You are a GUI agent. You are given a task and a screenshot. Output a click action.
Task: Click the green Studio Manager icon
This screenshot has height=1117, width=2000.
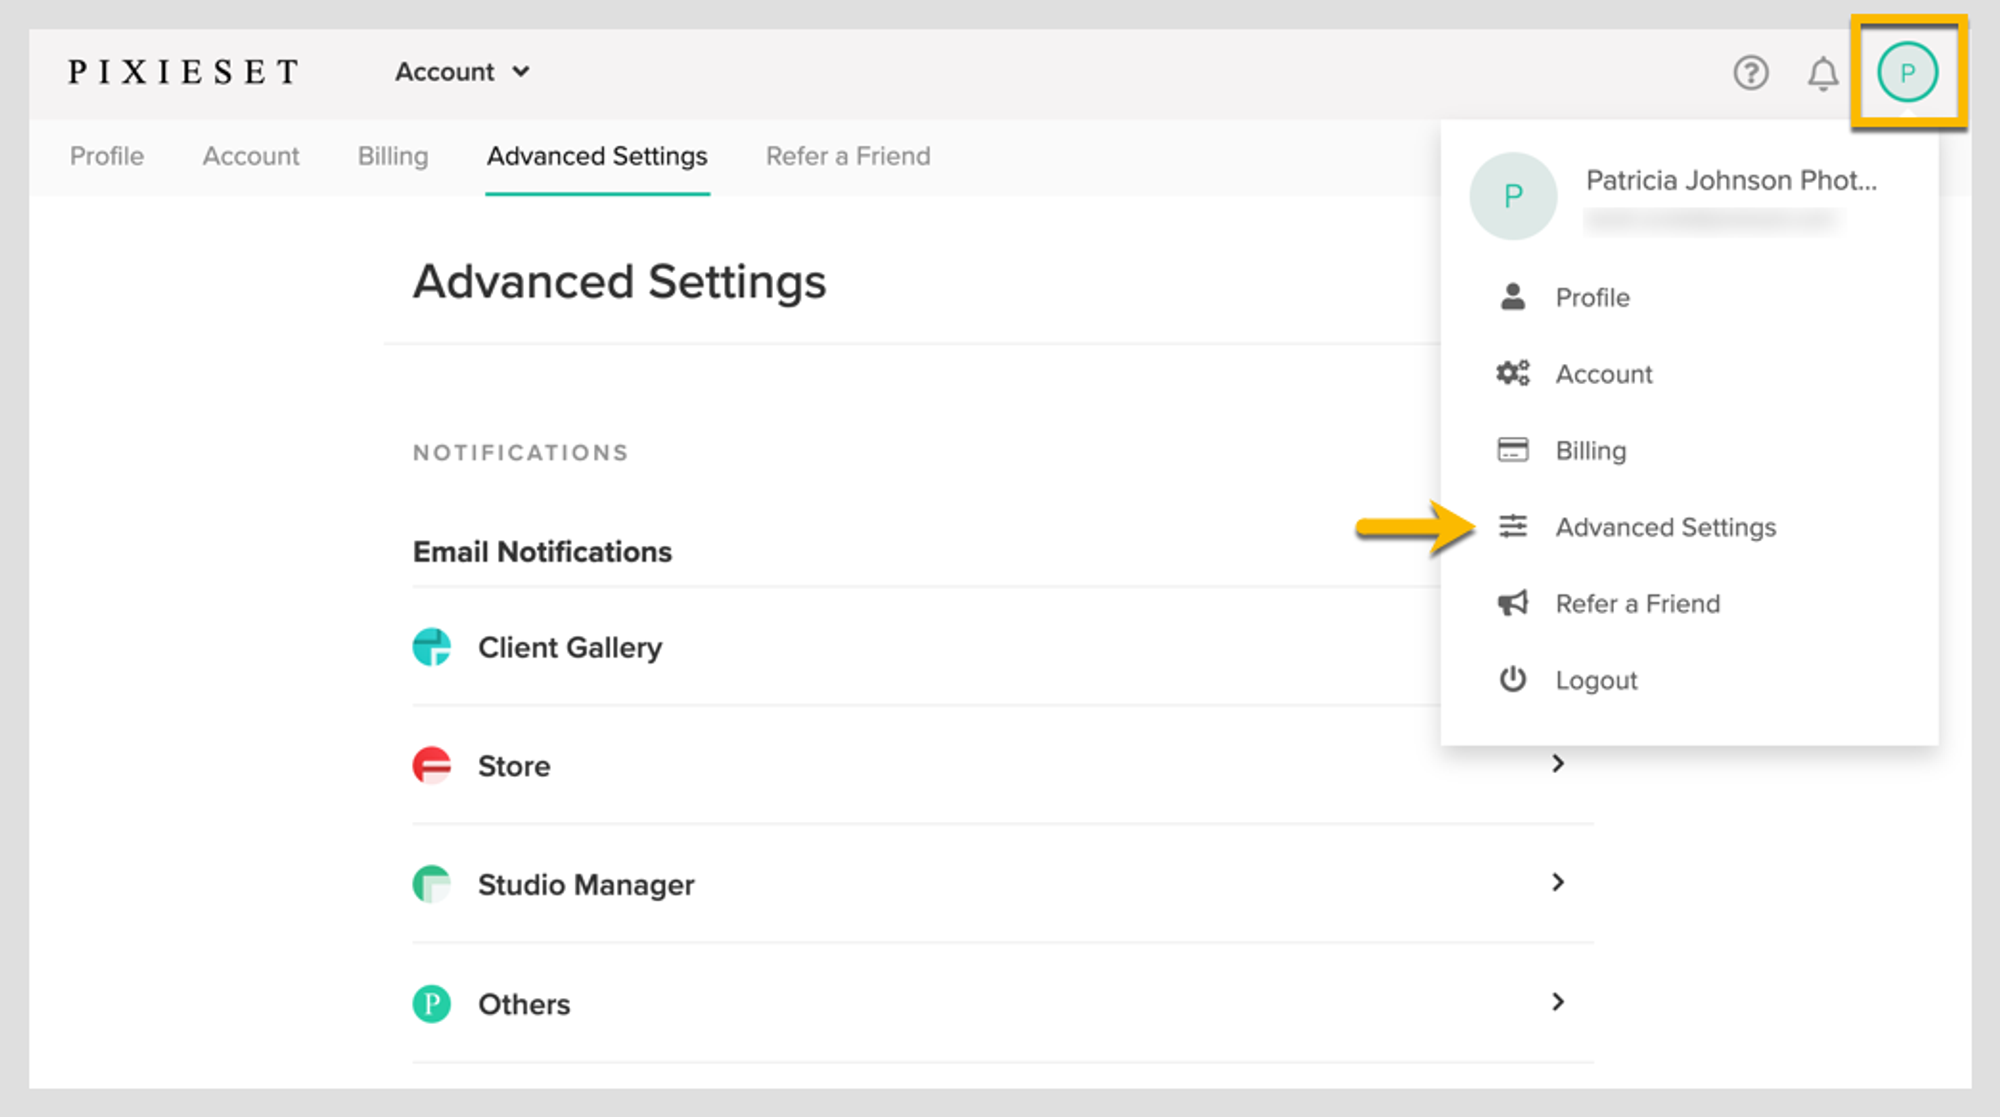click(x=432, y=884)
